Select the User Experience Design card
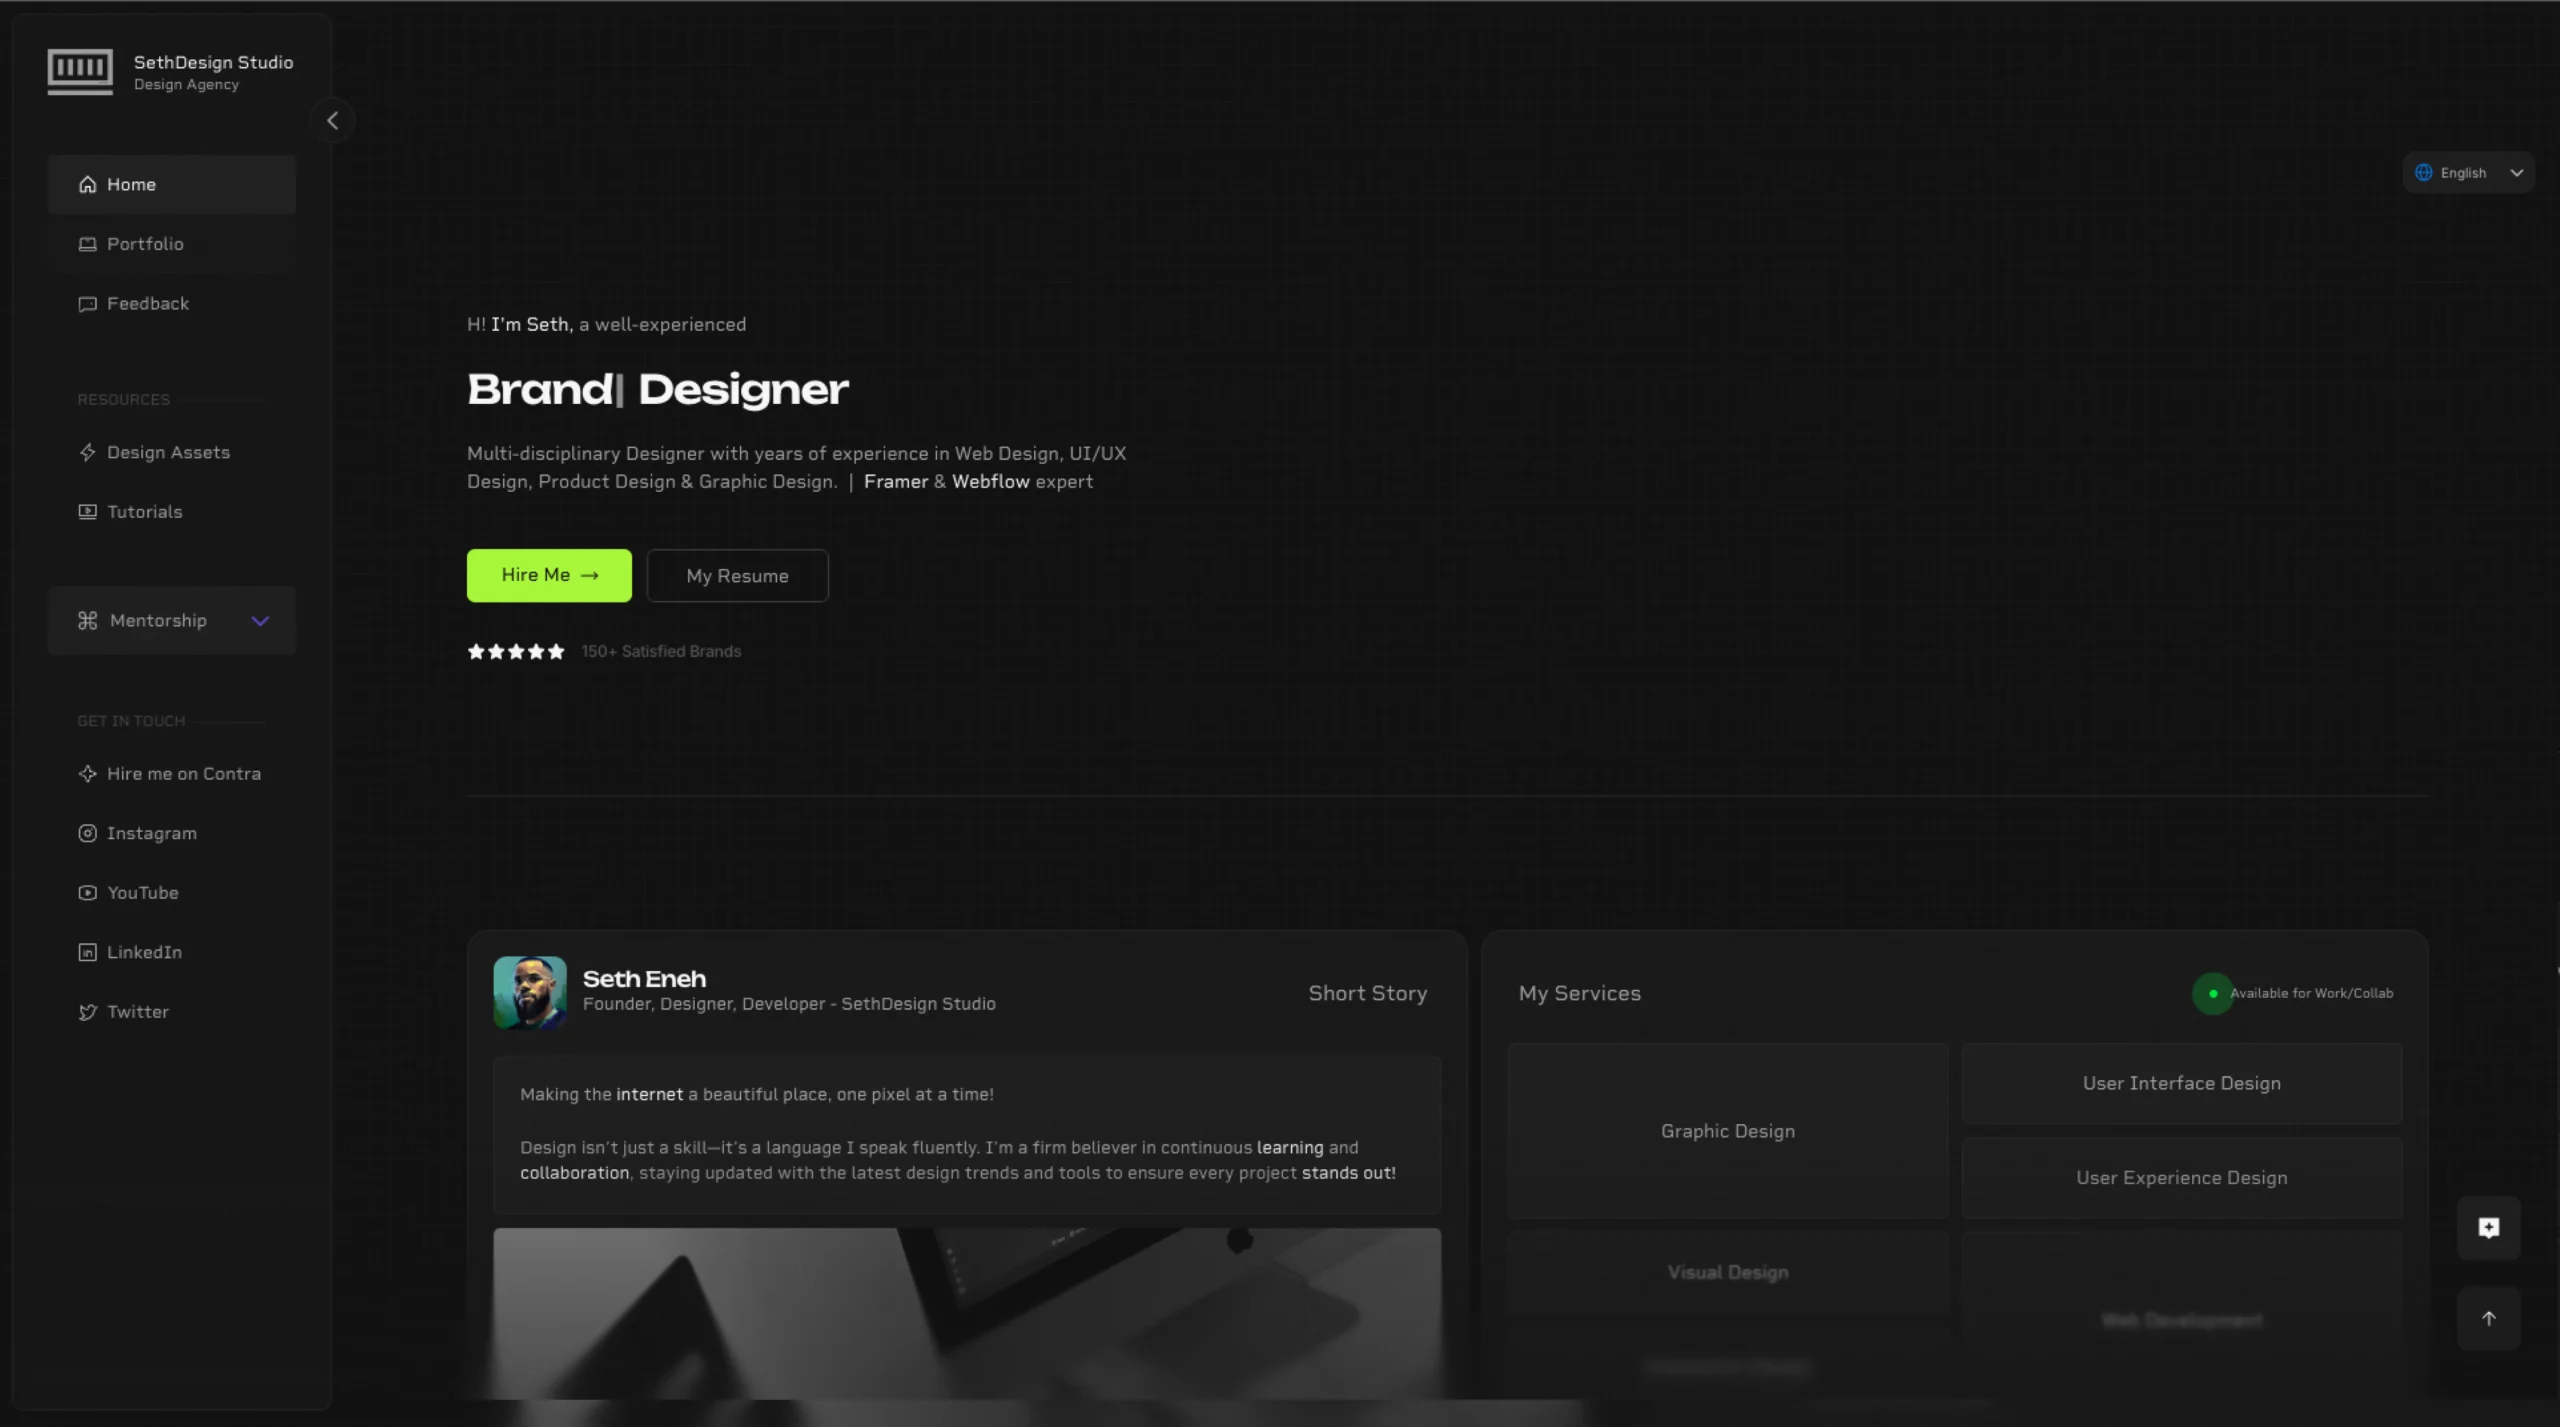The width and height of the screenshot is (2560, 1427). click(x=2182, y=1179)
